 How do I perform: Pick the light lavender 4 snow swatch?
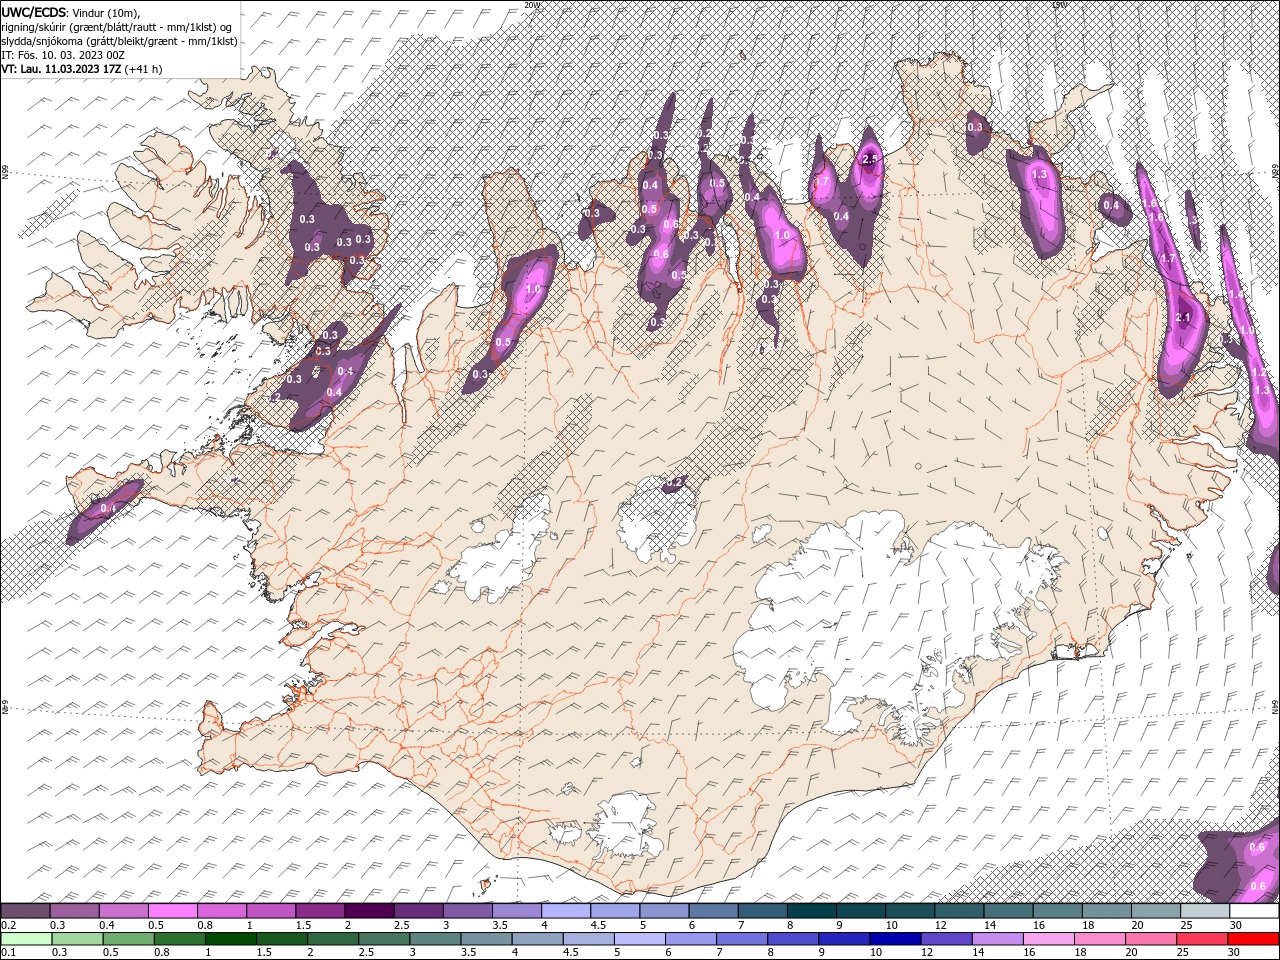tap(565, 911)
